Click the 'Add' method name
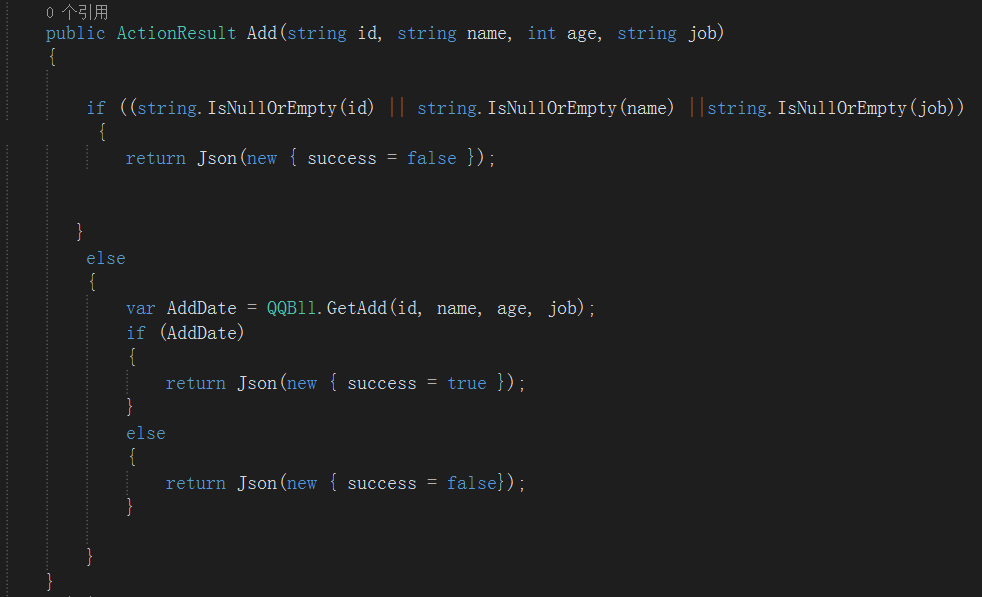 click(262, 33)
